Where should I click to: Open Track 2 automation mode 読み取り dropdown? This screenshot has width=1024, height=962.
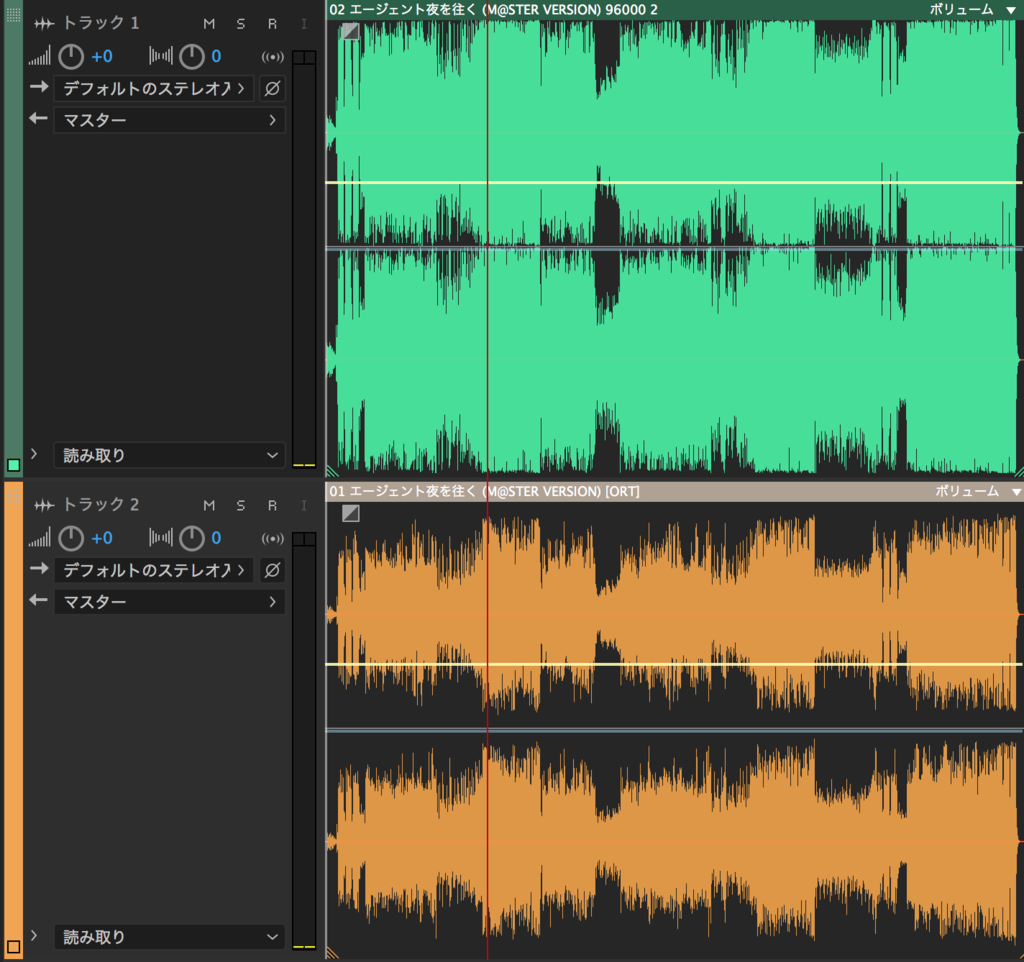coord(169,937)
